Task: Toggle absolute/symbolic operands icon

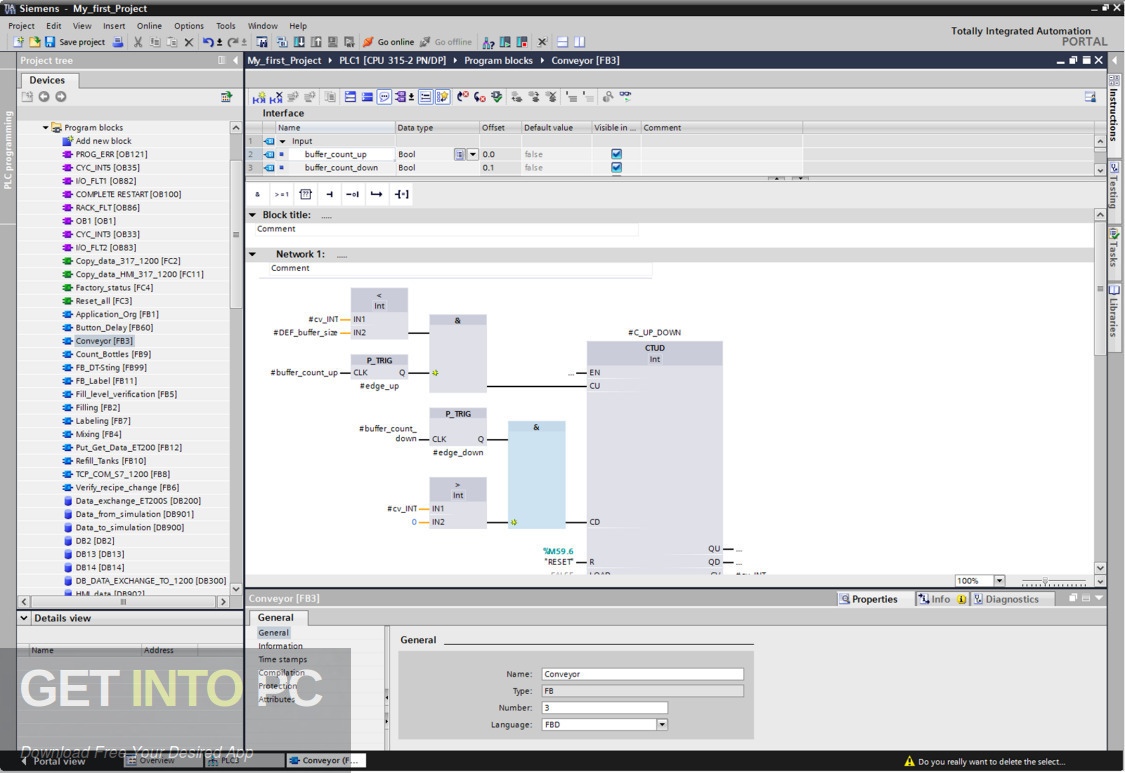Action: point(402,96)
